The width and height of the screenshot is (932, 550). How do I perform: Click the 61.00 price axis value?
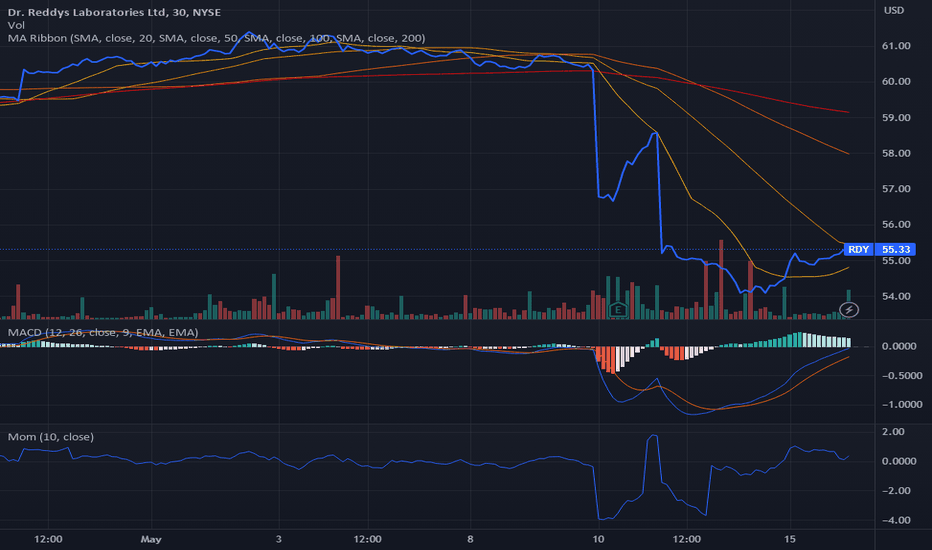[x=896, y=46]
